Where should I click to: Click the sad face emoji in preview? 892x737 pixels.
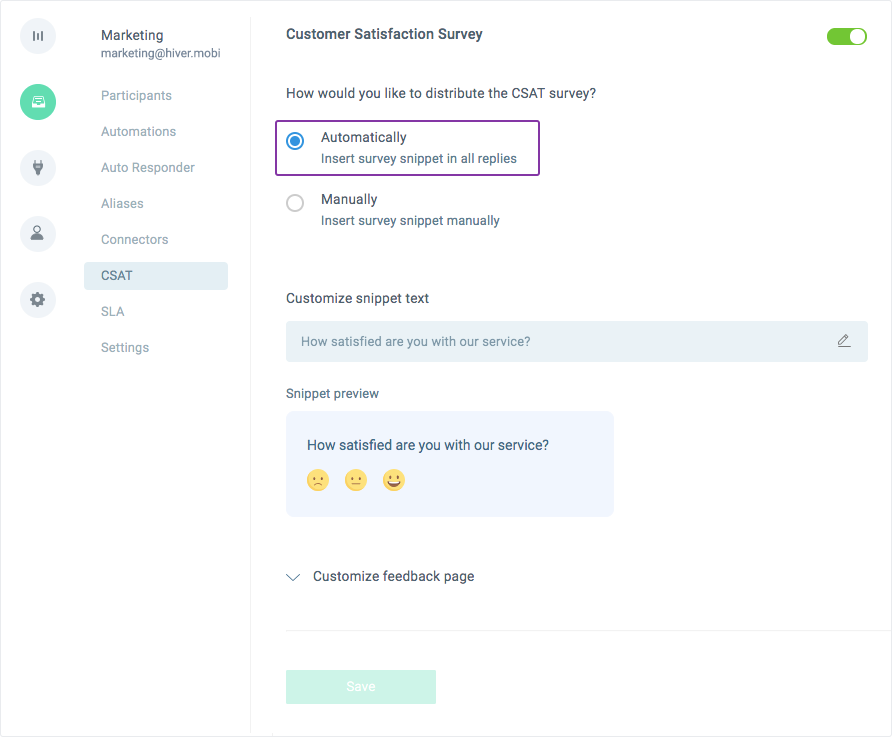[x=318, y=480]
